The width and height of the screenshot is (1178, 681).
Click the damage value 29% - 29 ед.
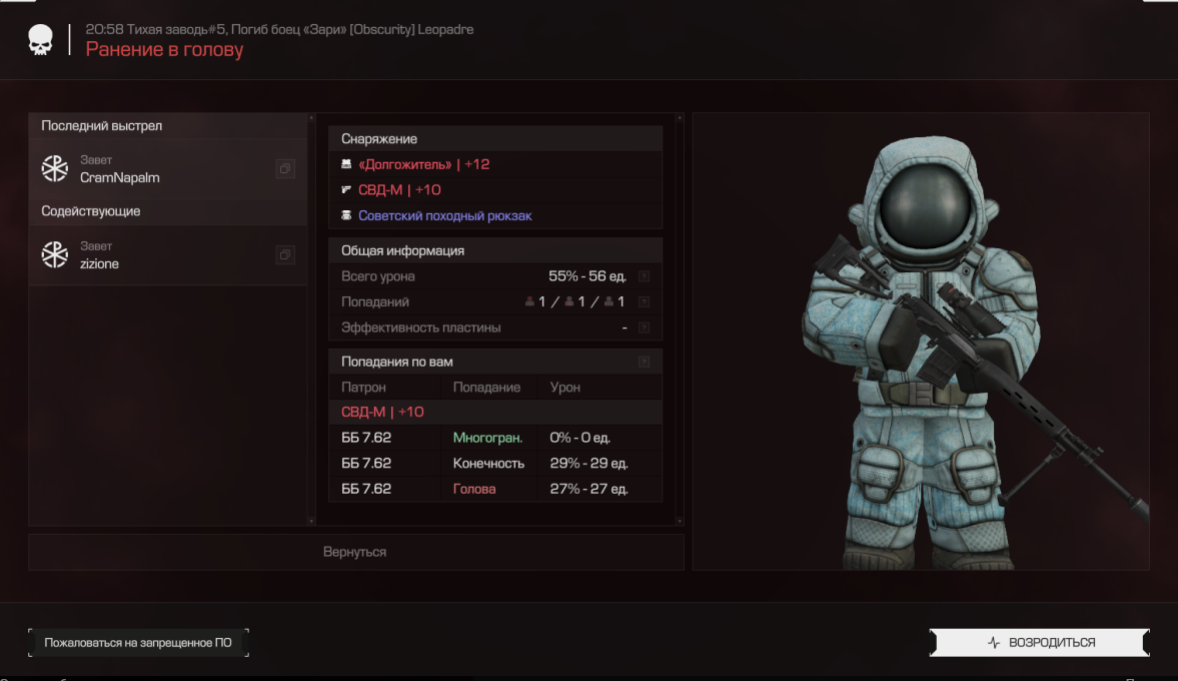coord(589,463)
